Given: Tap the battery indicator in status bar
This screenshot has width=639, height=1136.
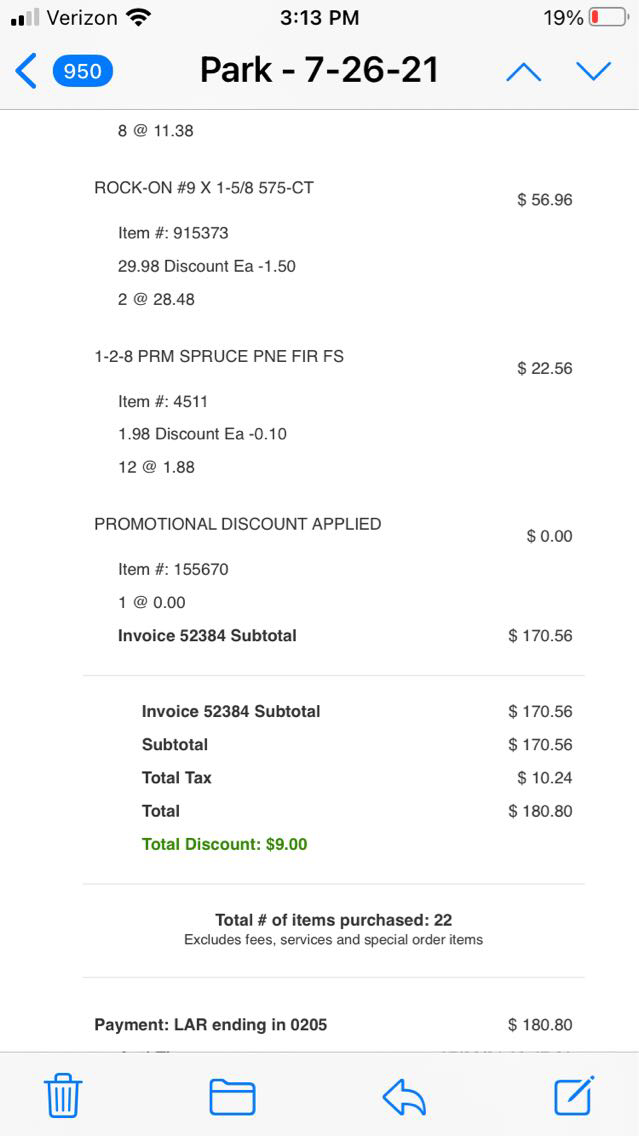Looking at the screenshot, I should tap(607, 18).
